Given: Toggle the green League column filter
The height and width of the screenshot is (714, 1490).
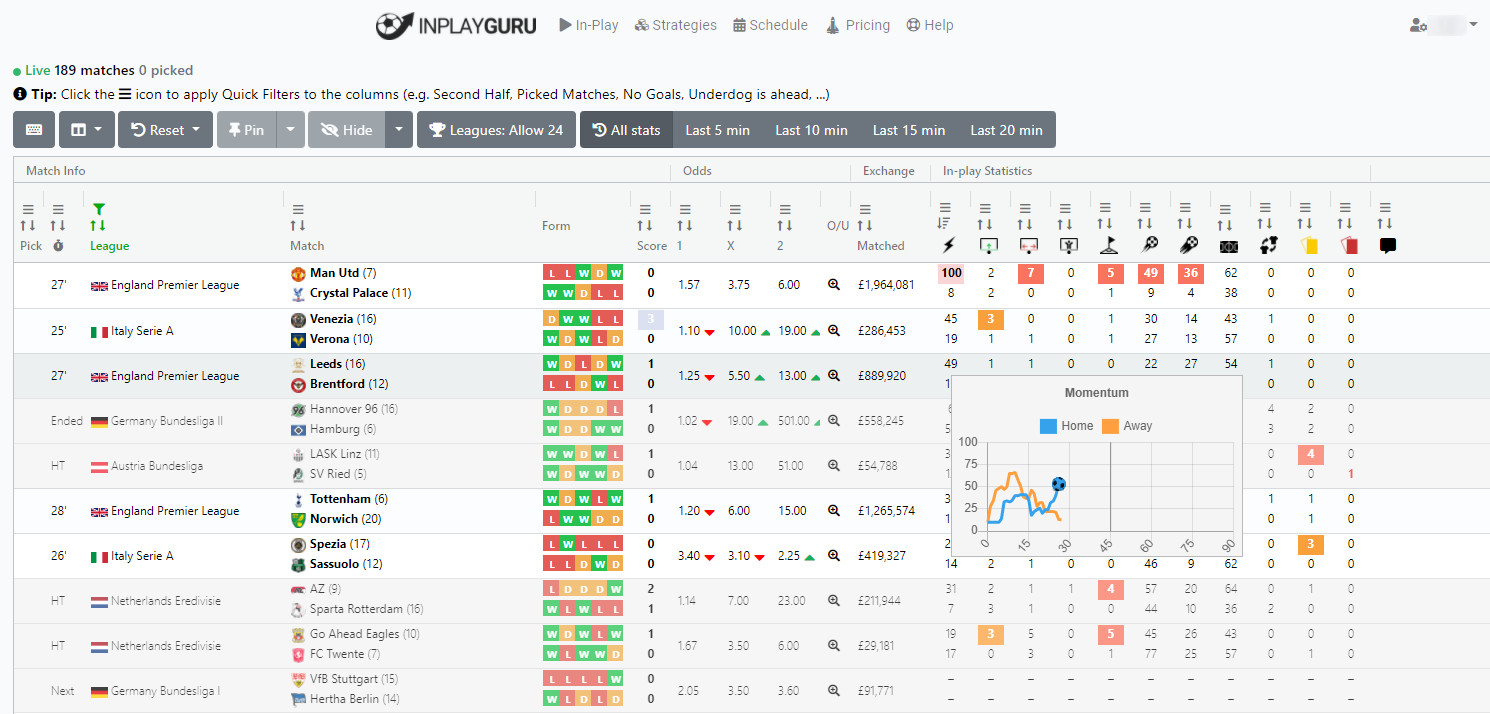Looking at the screenshot, I should click(x=98, y=209).
